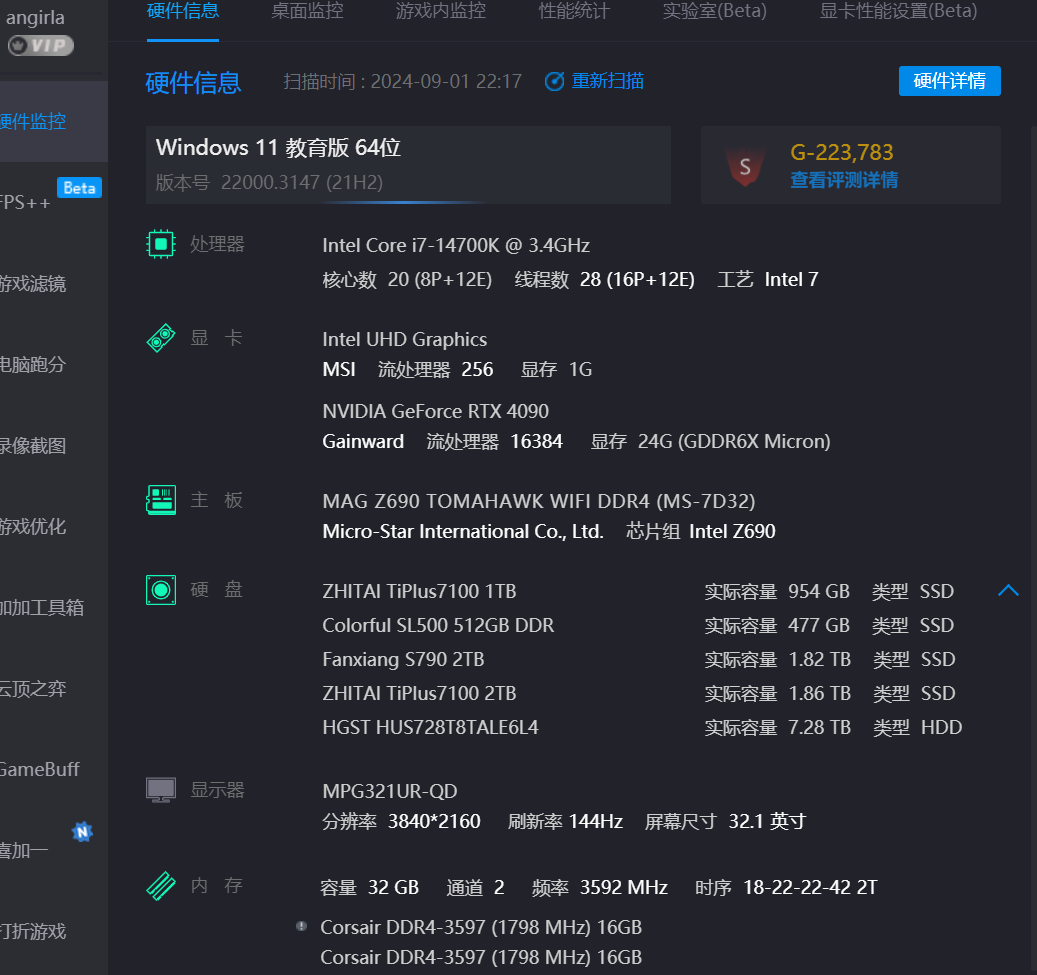Screen dimensions: 1037x975
Task: Click the graphics card icon
Action: [161, 338]
